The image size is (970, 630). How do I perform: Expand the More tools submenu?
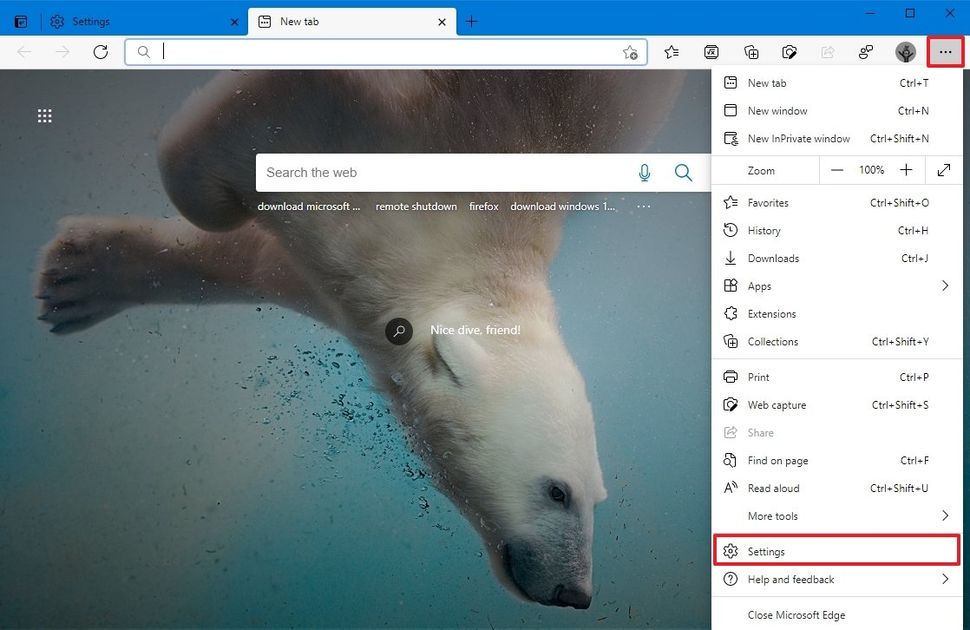tap(836, 515)
